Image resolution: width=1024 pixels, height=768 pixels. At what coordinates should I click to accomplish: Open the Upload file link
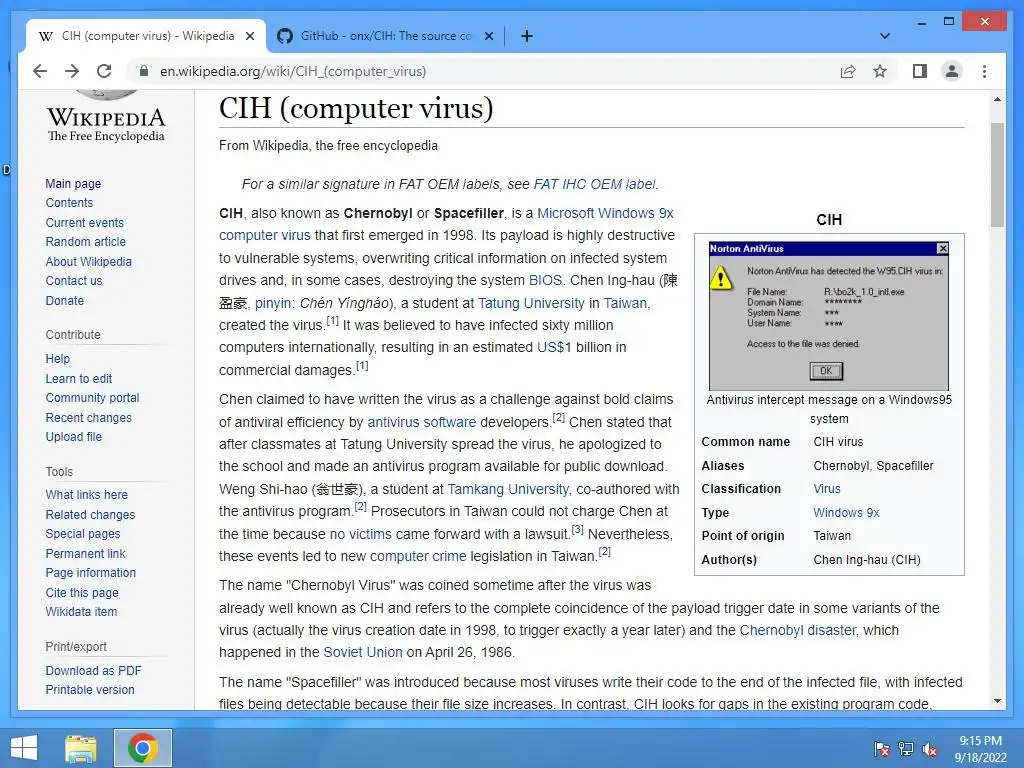point(74,436)
